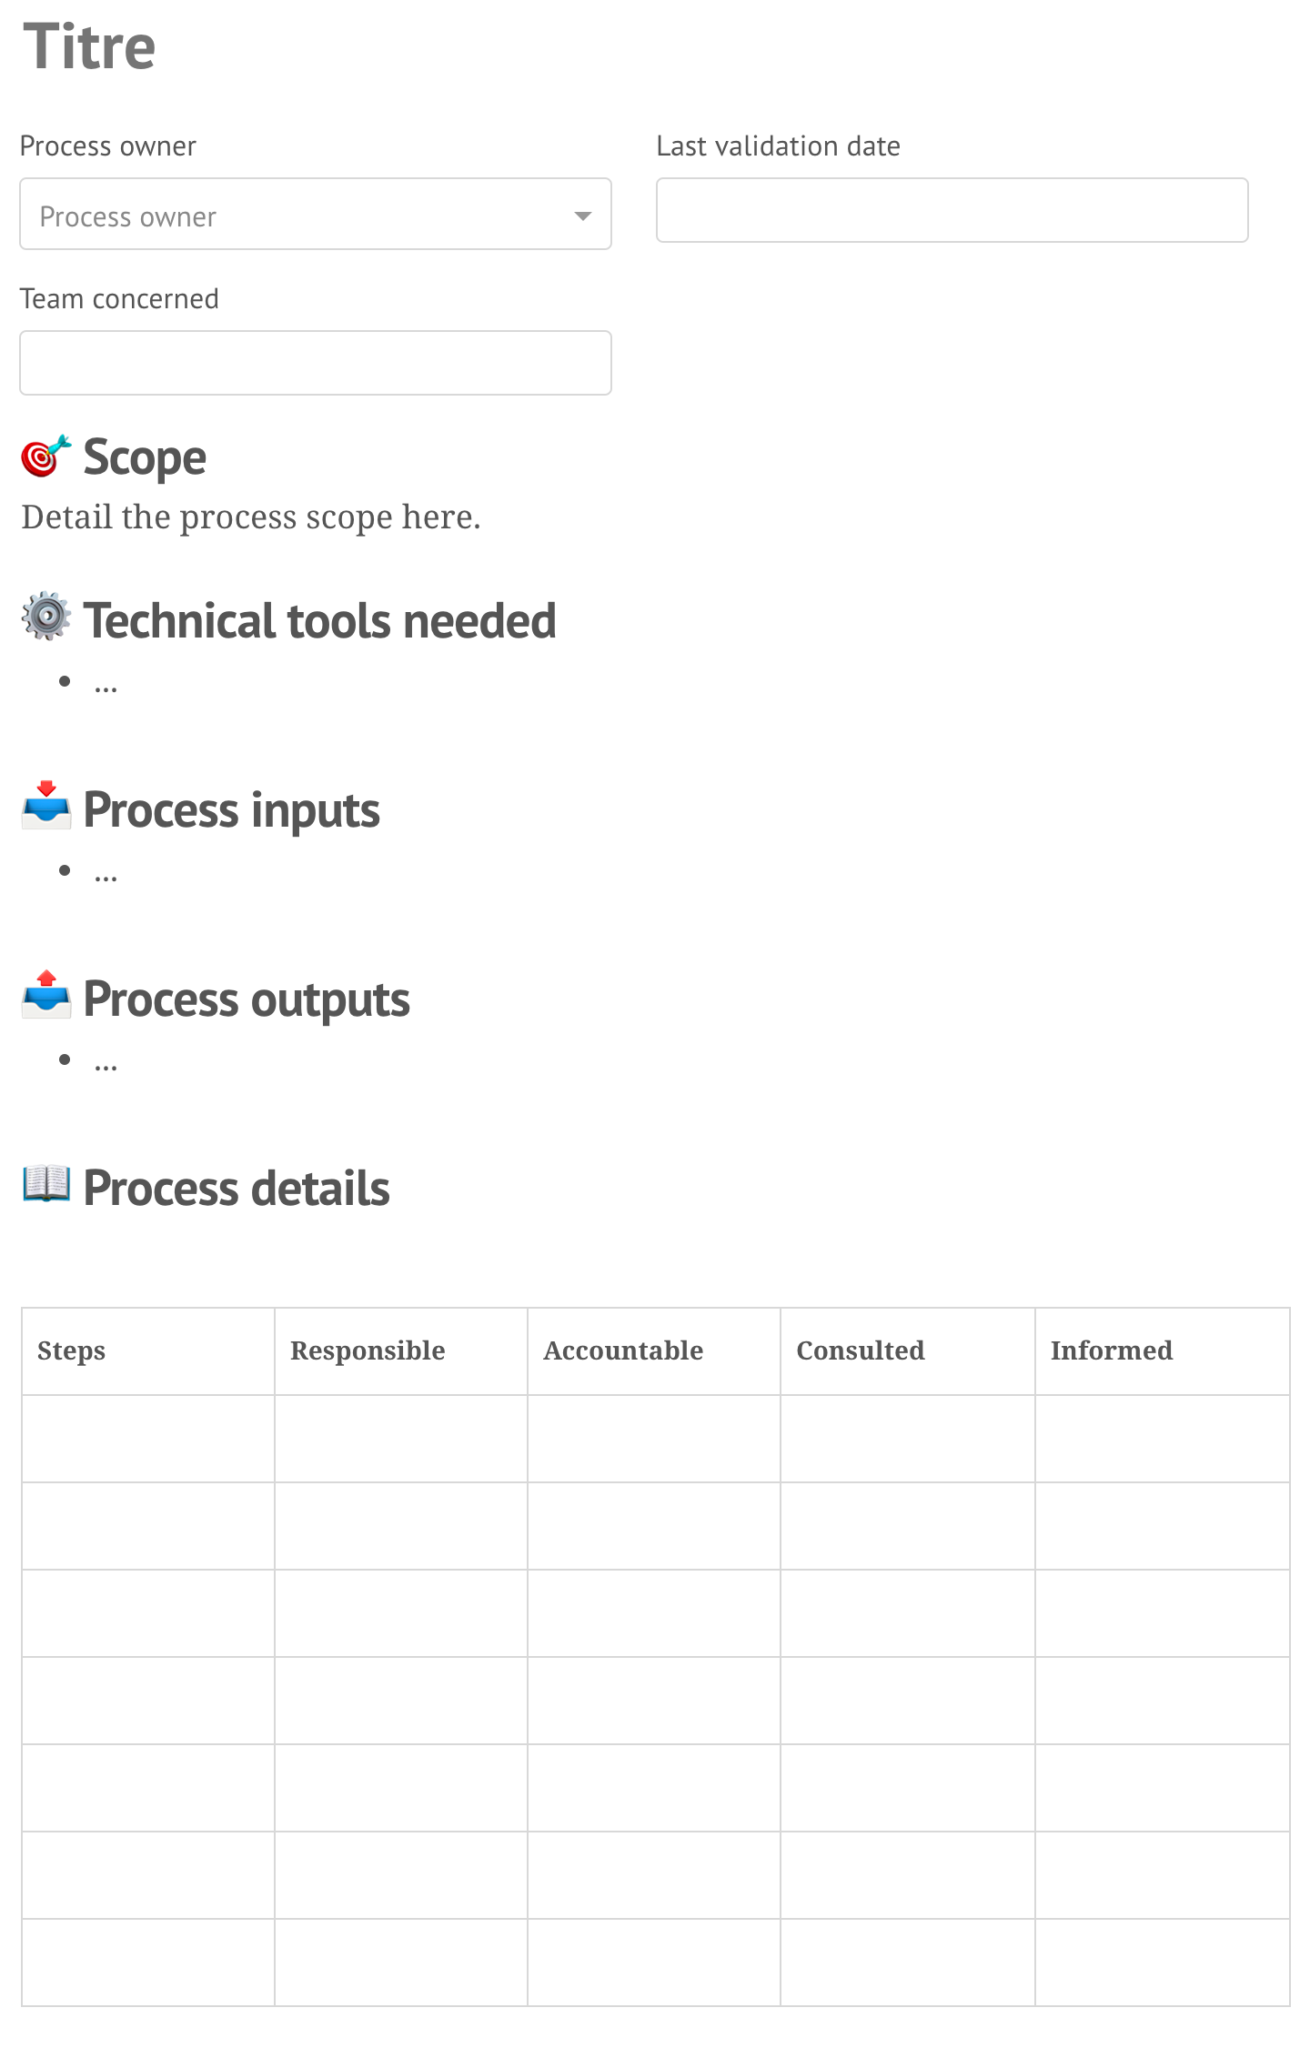The image size is (1310, 2048).
Task: Click the Accountable column header
Action: (622, 1351)
